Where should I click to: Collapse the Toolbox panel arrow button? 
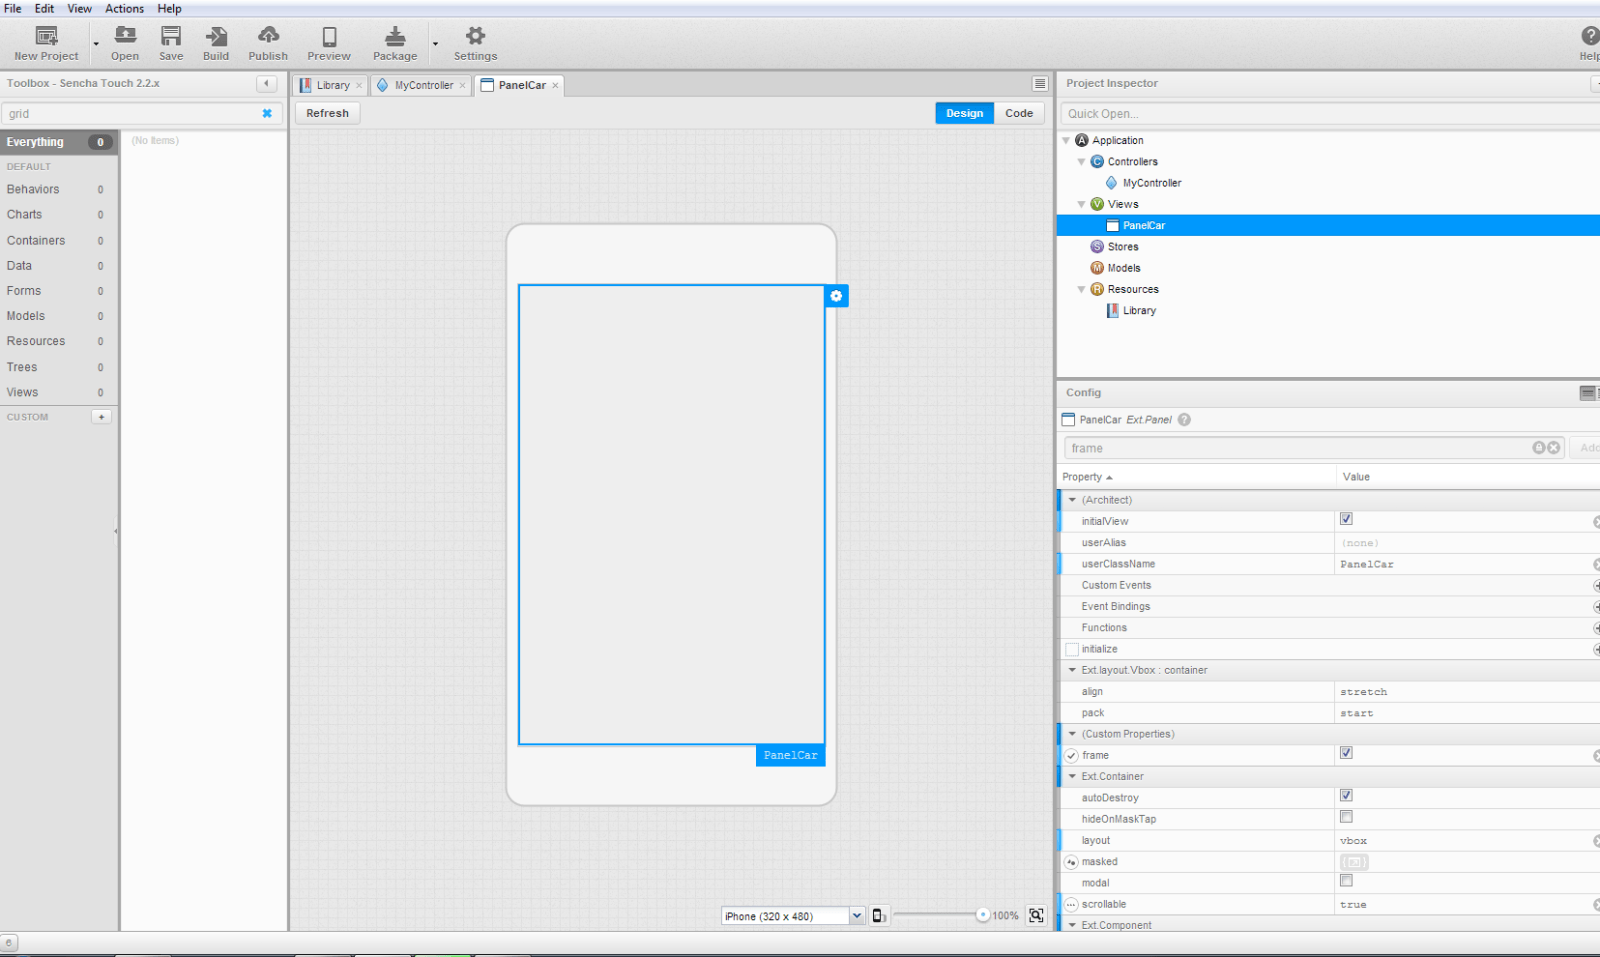(x=266, y=83)
